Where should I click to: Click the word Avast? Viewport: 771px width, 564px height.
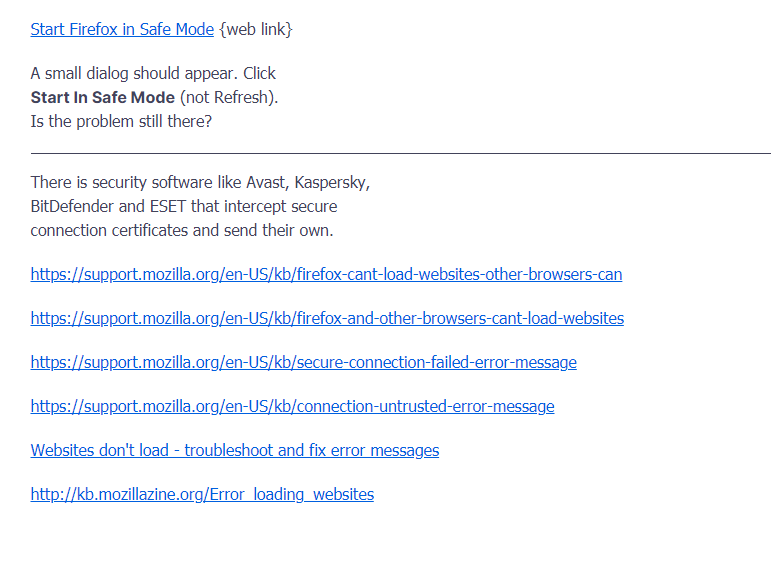click(x=266, y=183)
